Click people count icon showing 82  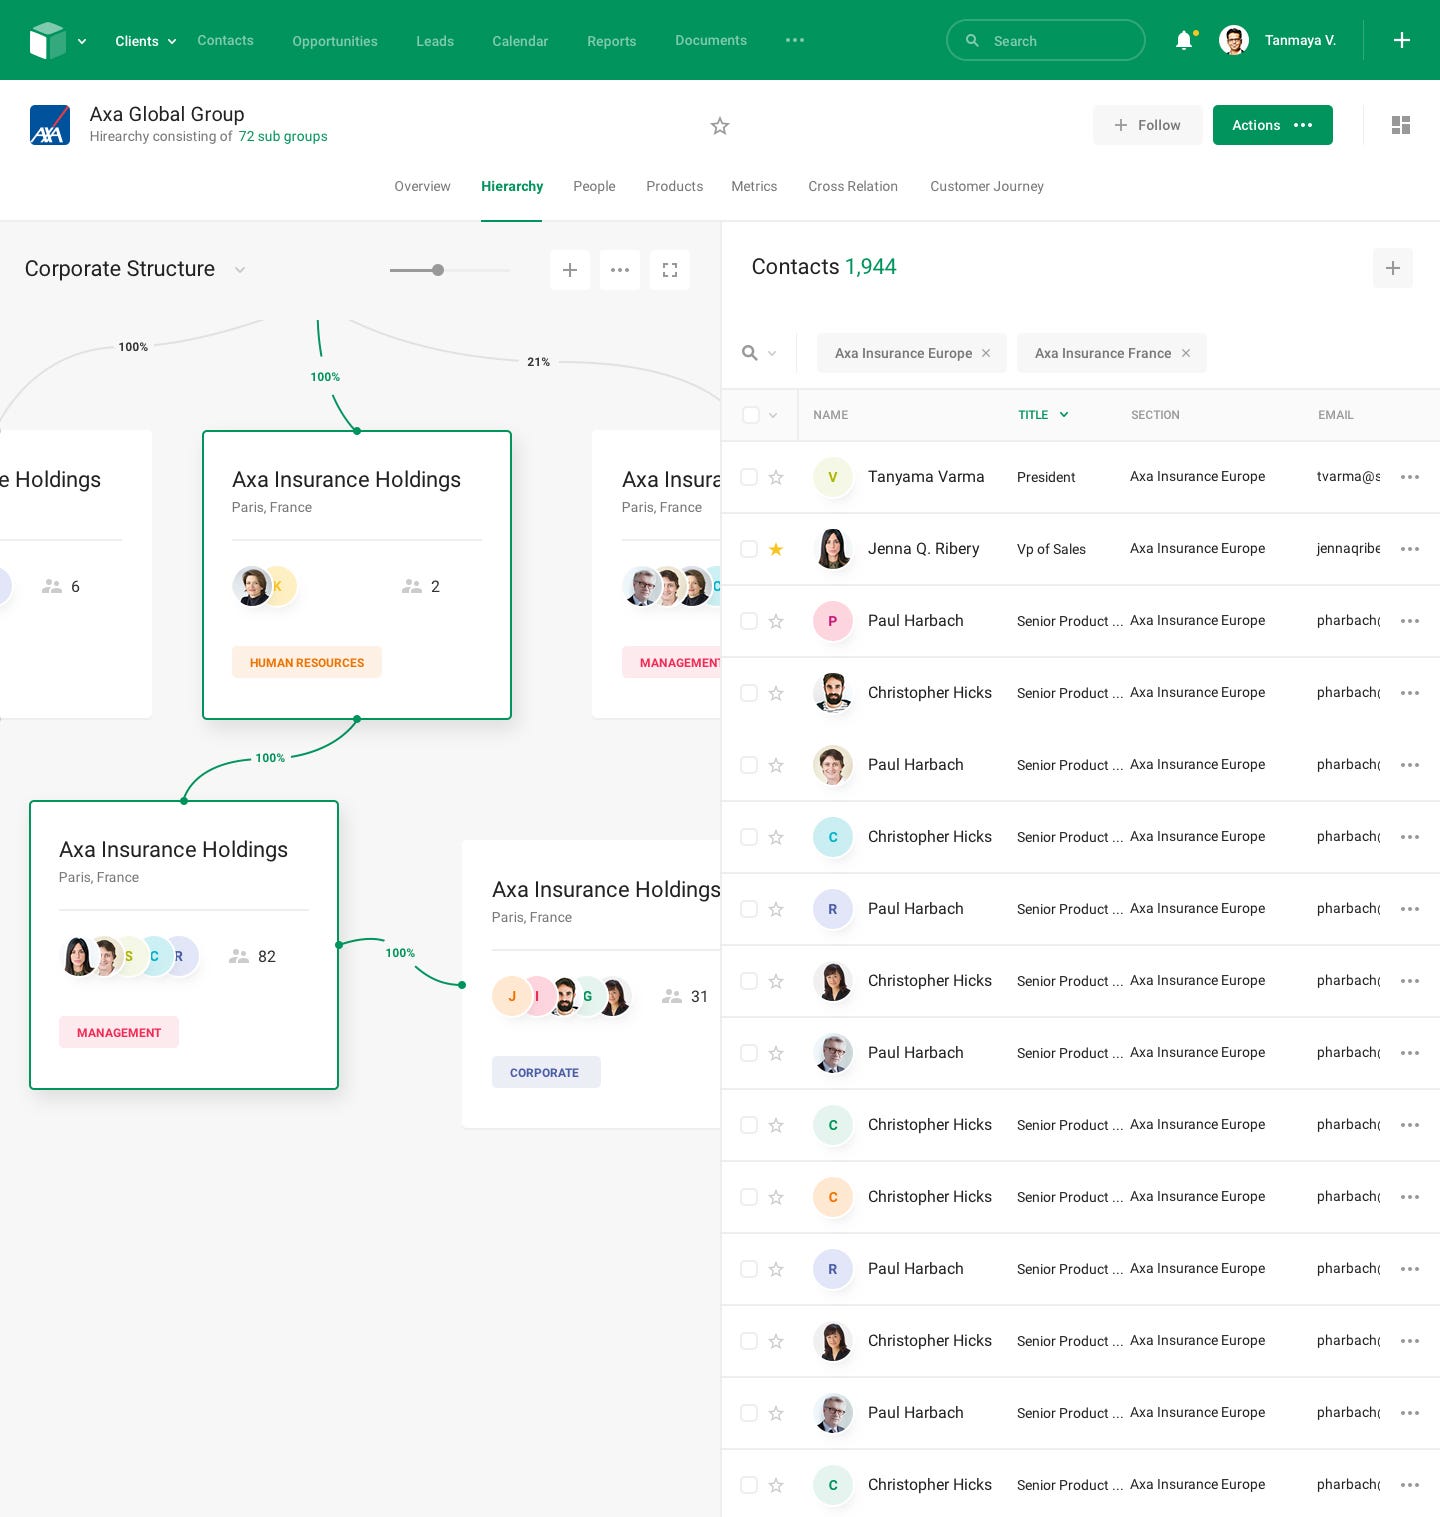click(238, 956)
